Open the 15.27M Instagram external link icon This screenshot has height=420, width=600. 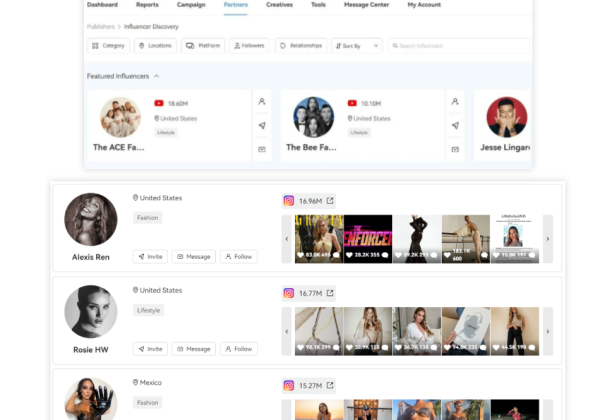click(x=330, y=385)
